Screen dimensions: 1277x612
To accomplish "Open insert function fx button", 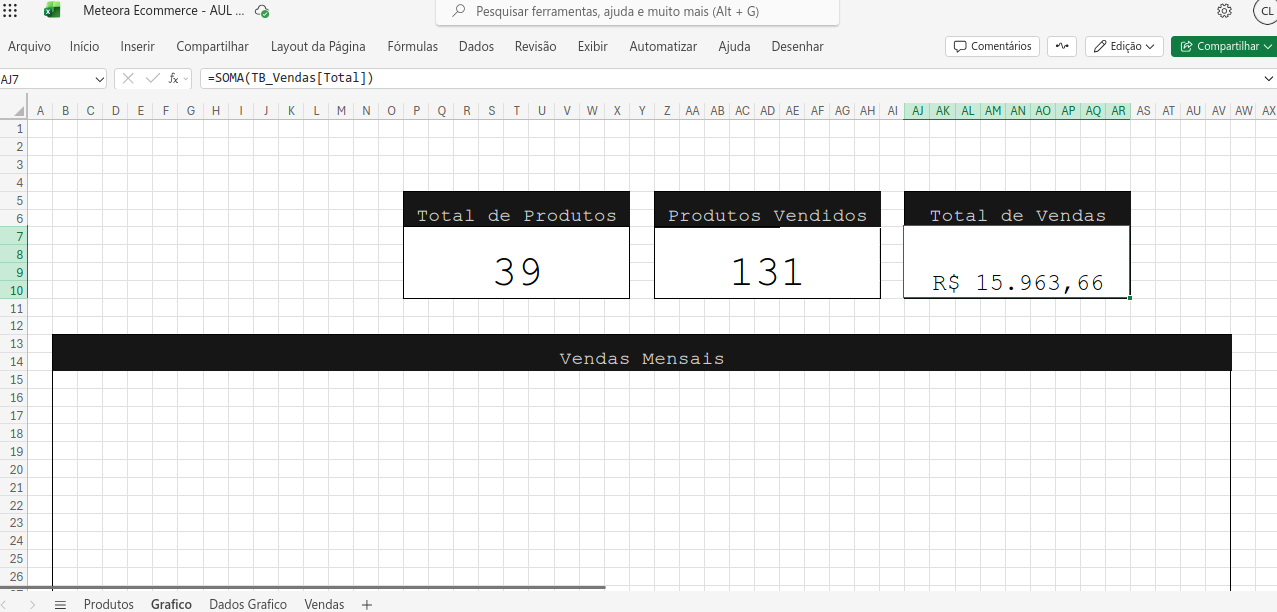I will pyautogui.click(x=175, y=78).
